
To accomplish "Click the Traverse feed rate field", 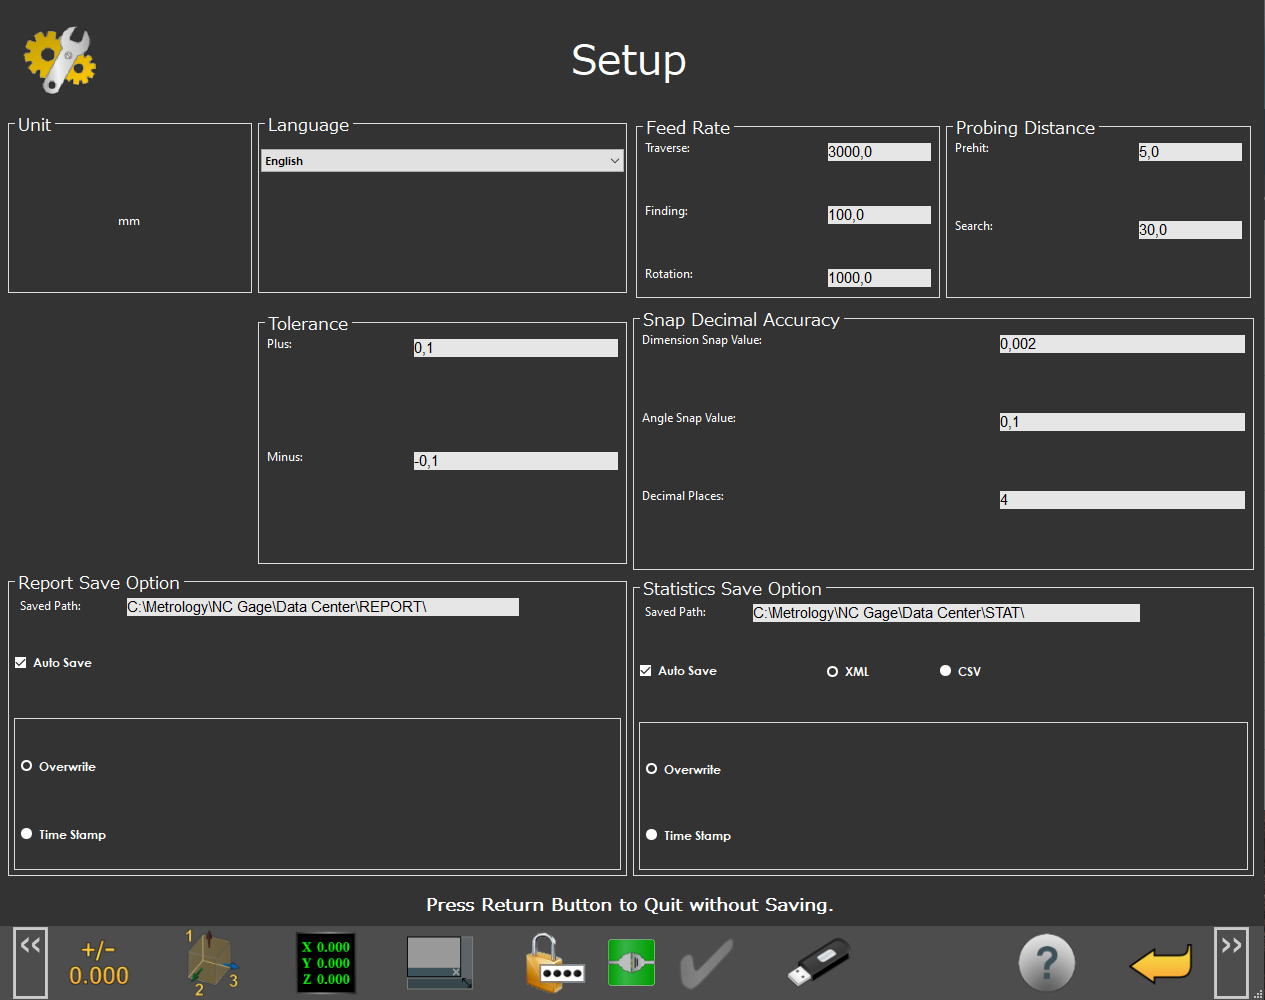I will pyautogui.click(x=878, y=152).
